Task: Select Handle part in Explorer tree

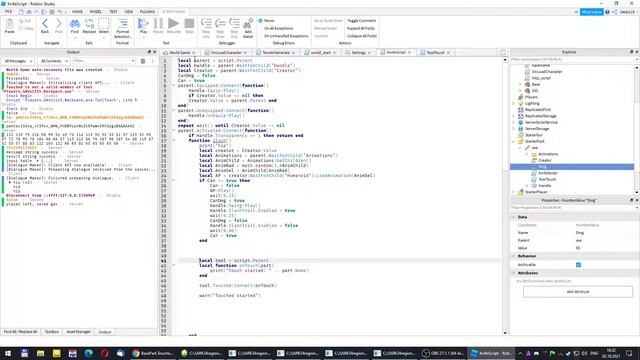Action: [x=544, y=186]
